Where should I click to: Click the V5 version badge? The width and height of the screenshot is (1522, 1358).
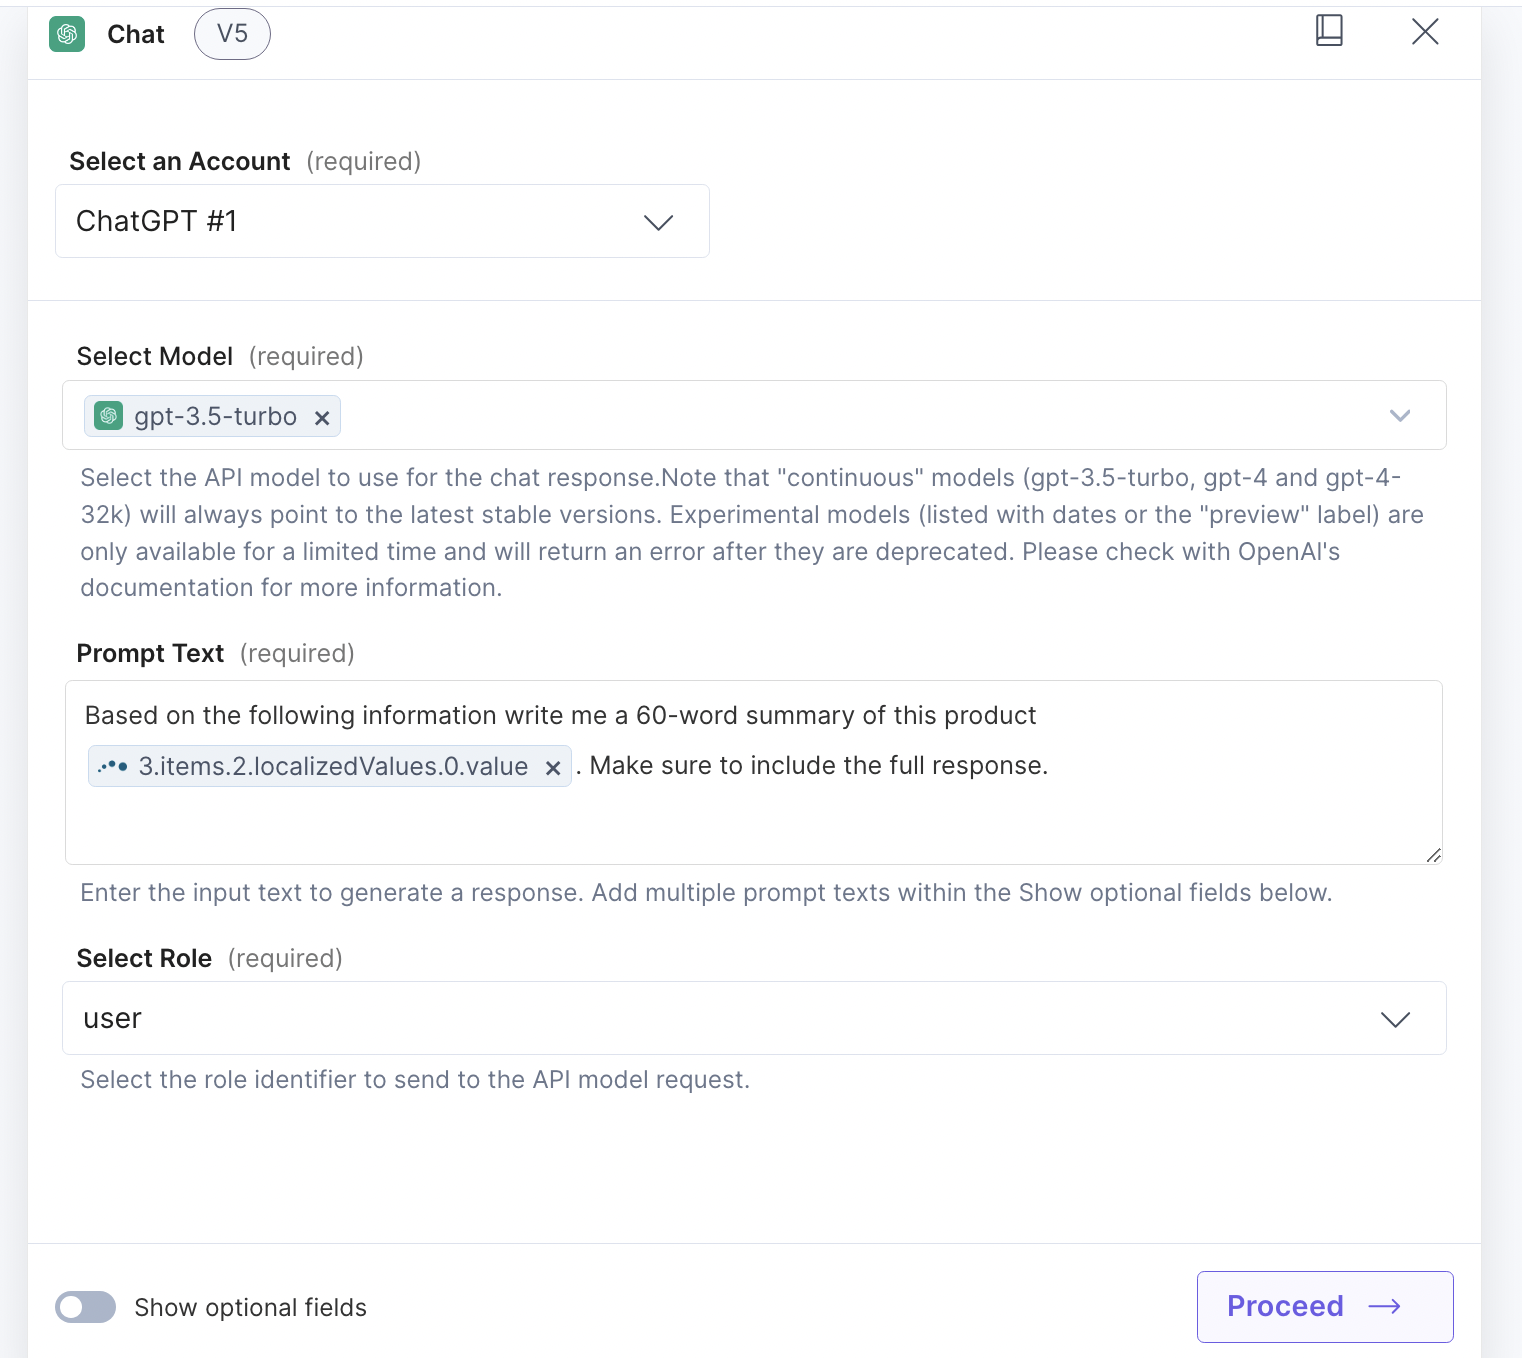(x=232, y=34)
